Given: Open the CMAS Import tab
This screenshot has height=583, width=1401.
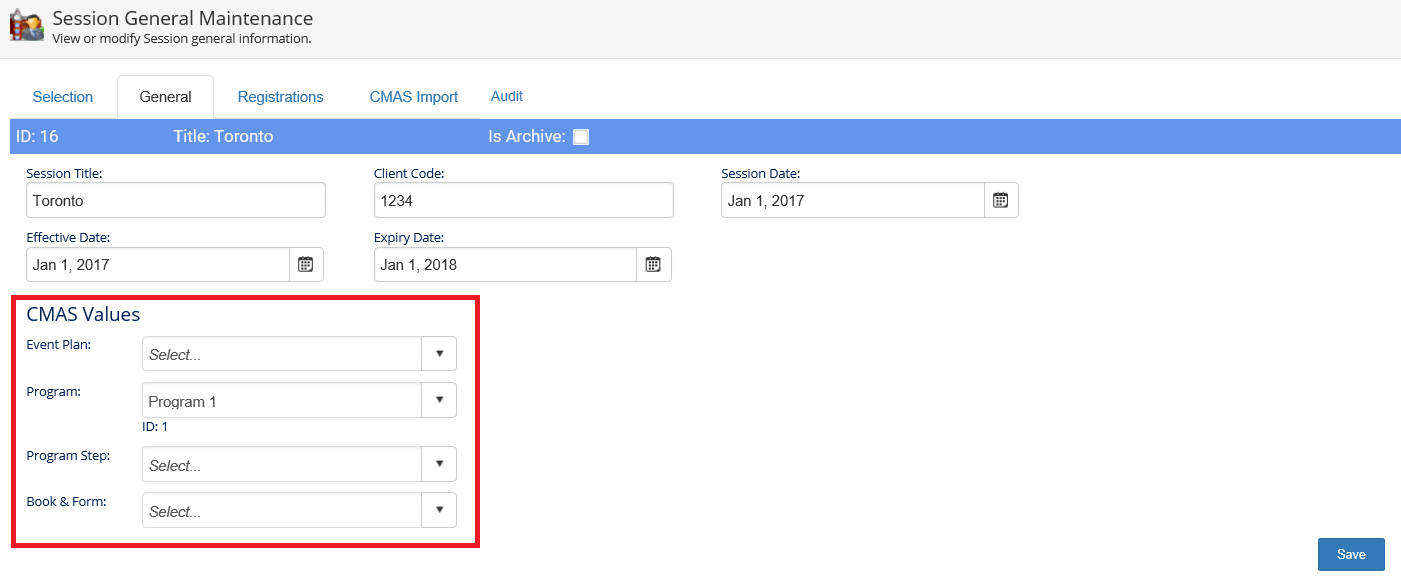Looking at the screenshot, I should pyautogui.click(x=414, y=97).
